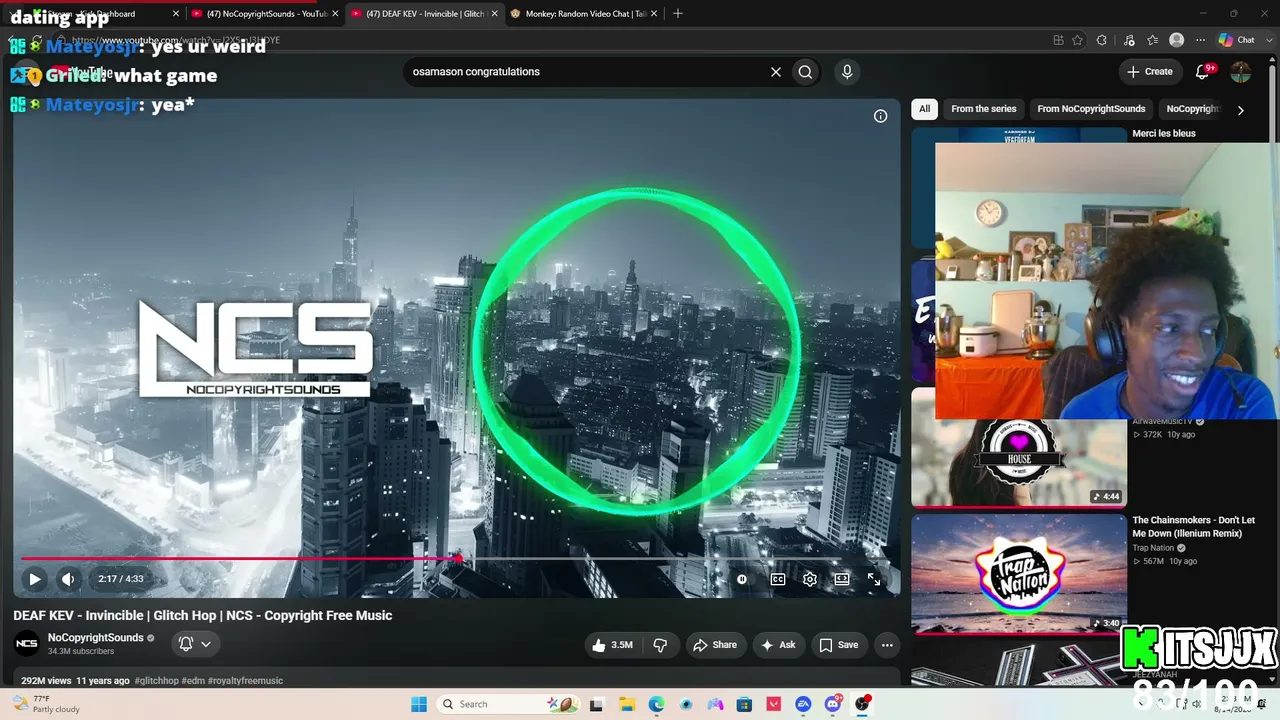Viewport: 1280px width, 720px height.
Task: Open Discord from taskbar
Action: 832,704
